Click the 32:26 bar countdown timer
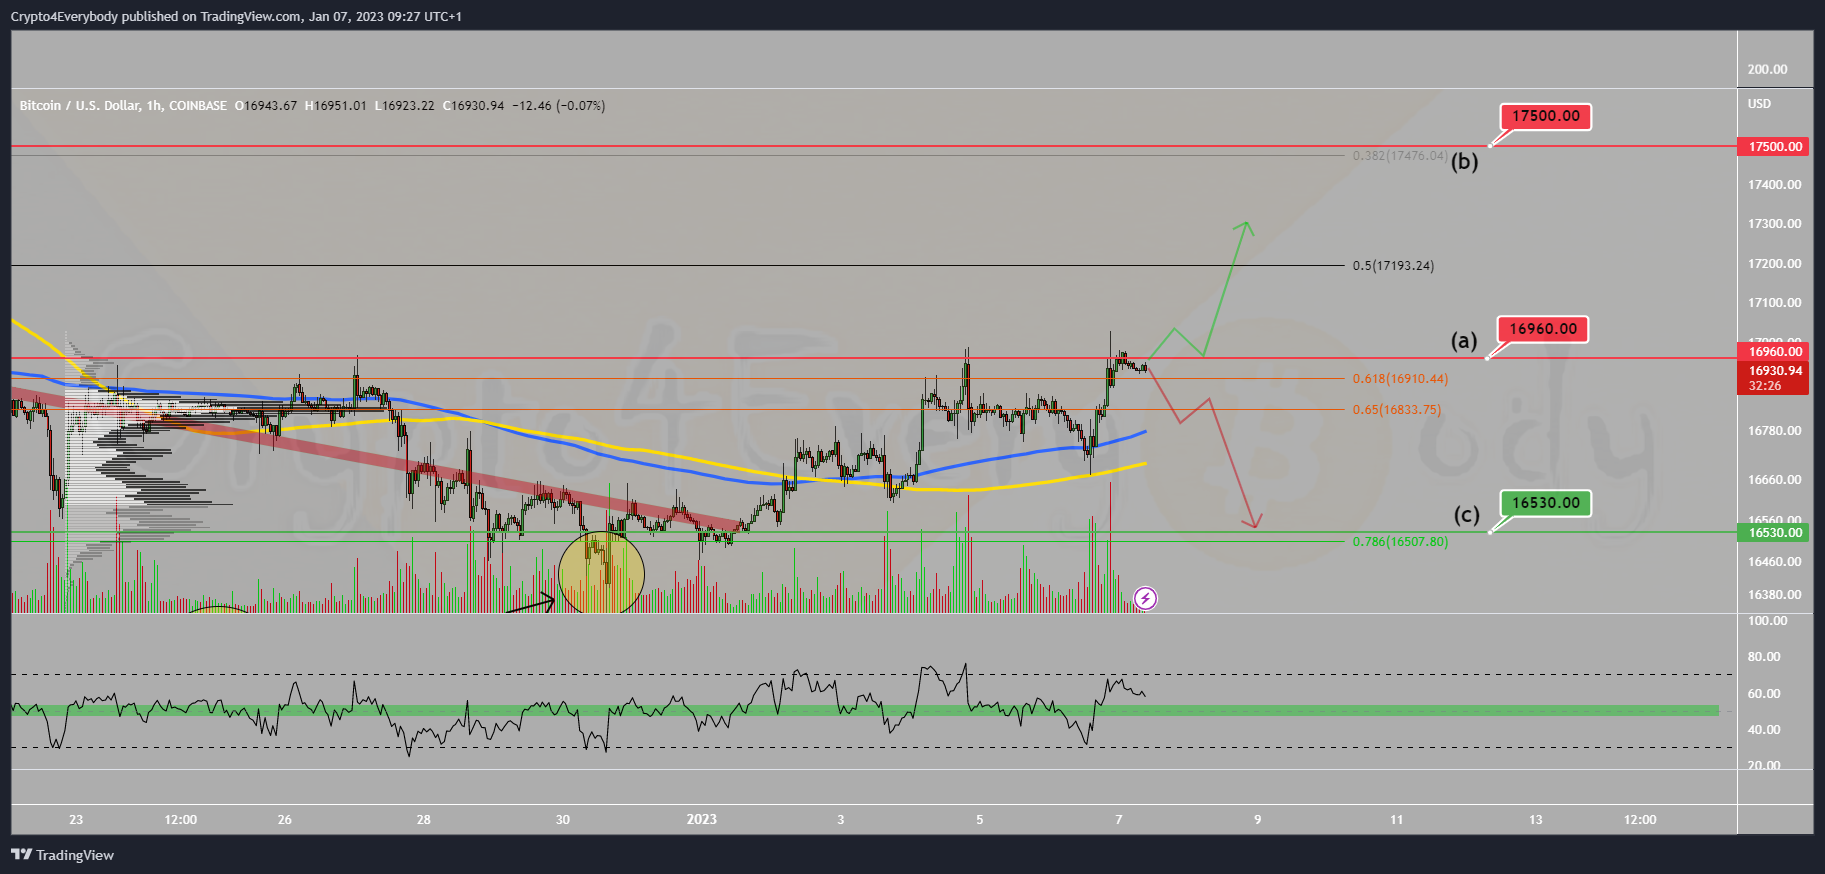The image size is (1825, 874). (x=1765, y=386)
